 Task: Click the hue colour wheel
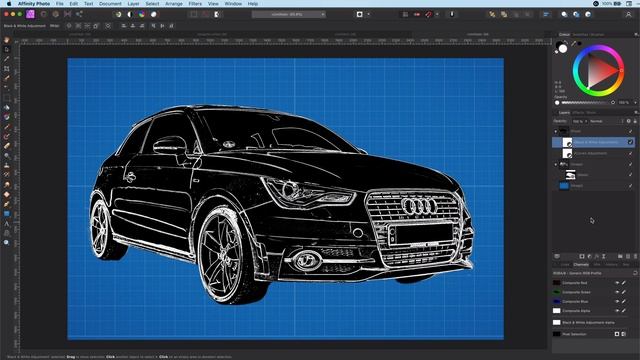click(x=598, y=71)
